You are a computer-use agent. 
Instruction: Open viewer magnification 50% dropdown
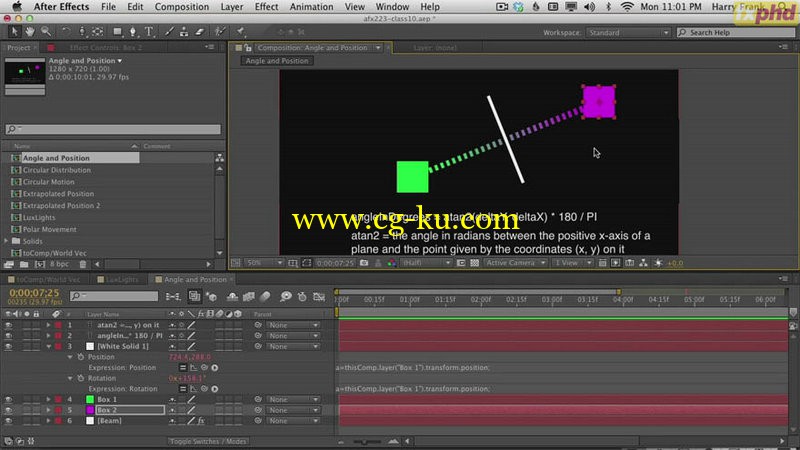(264, 263)
